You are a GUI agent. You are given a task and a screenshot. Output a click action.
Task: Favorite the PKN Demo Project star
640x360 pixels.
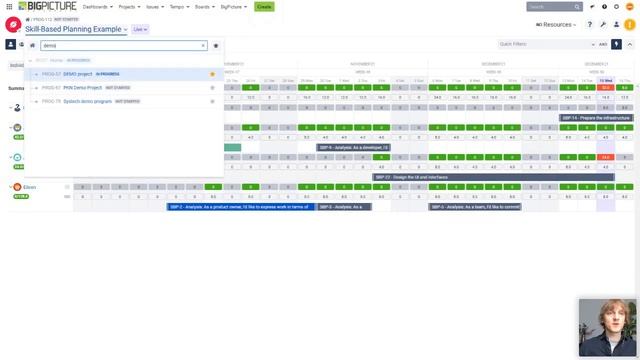click(x=212, y=88)
